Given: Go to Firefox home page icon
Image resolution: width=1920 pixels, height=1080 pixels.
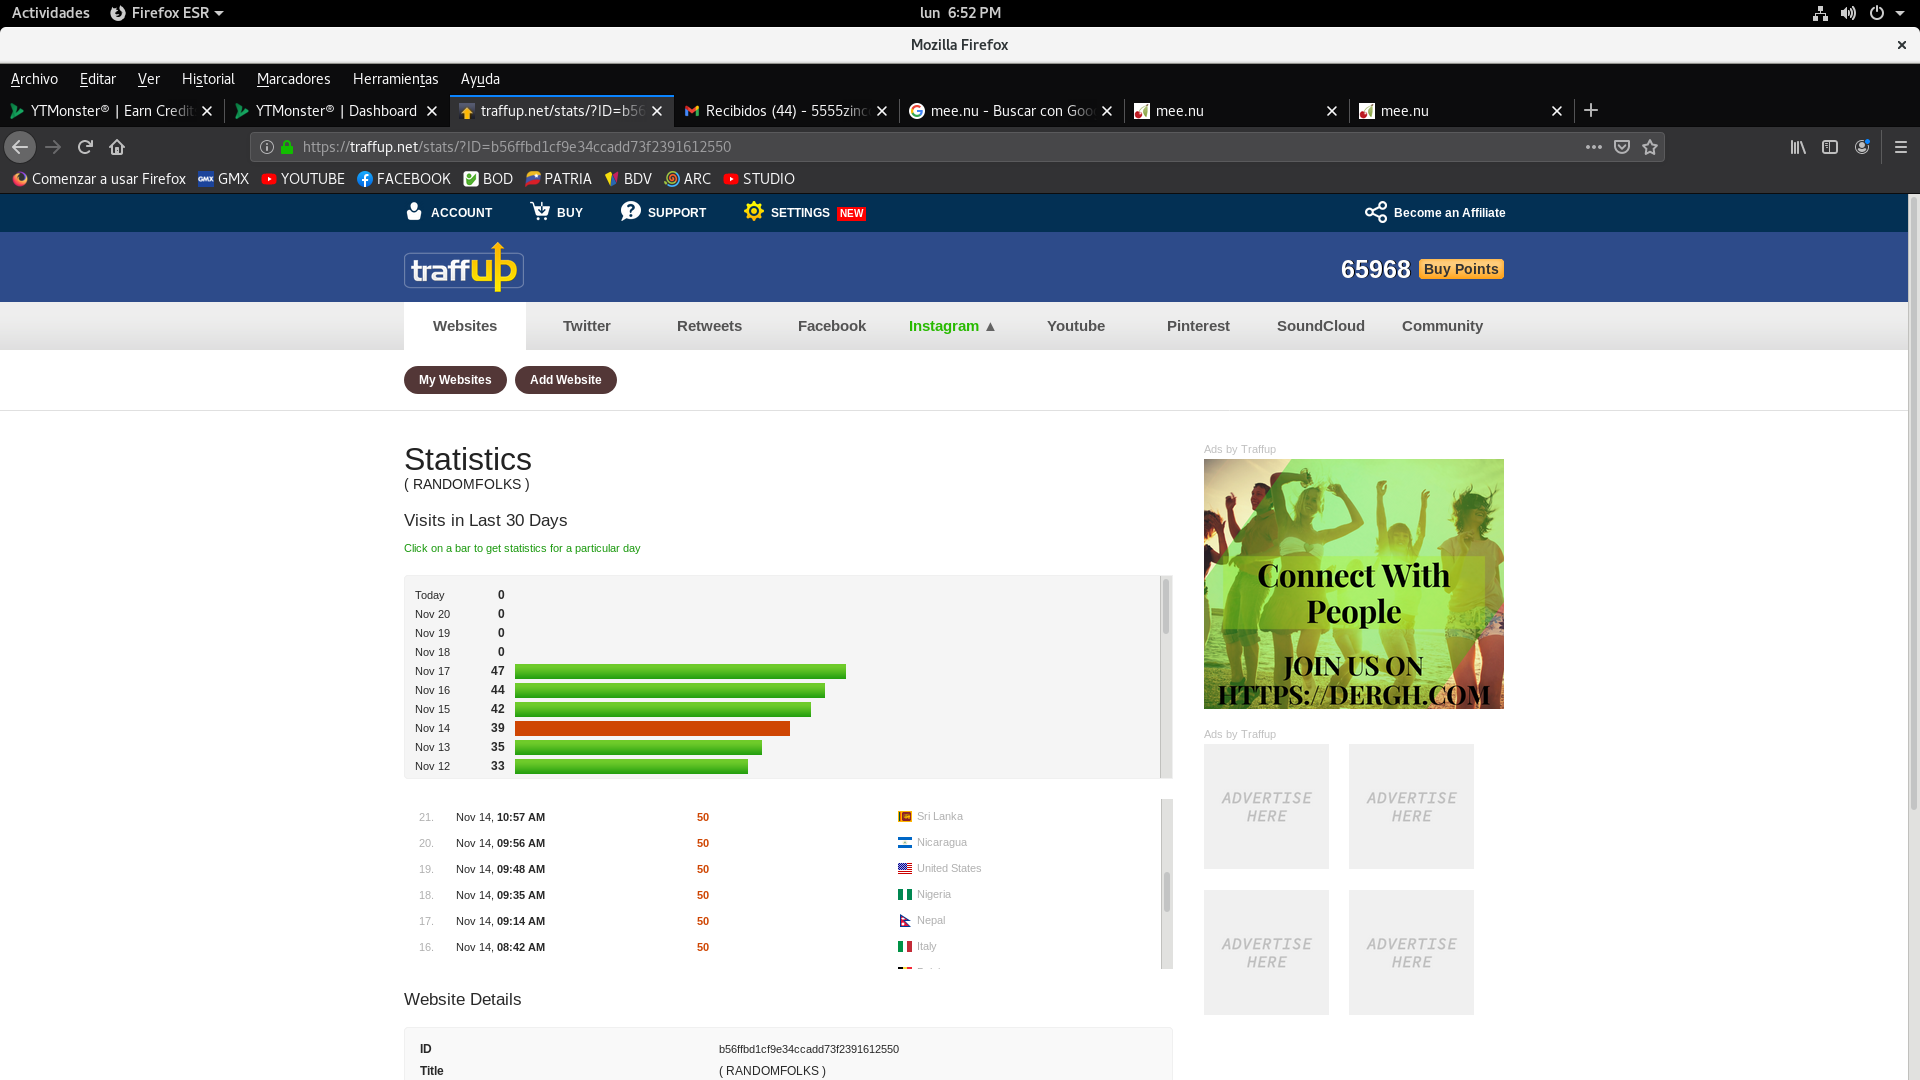Looking at the screenshot, I should (x=117, y=147).
